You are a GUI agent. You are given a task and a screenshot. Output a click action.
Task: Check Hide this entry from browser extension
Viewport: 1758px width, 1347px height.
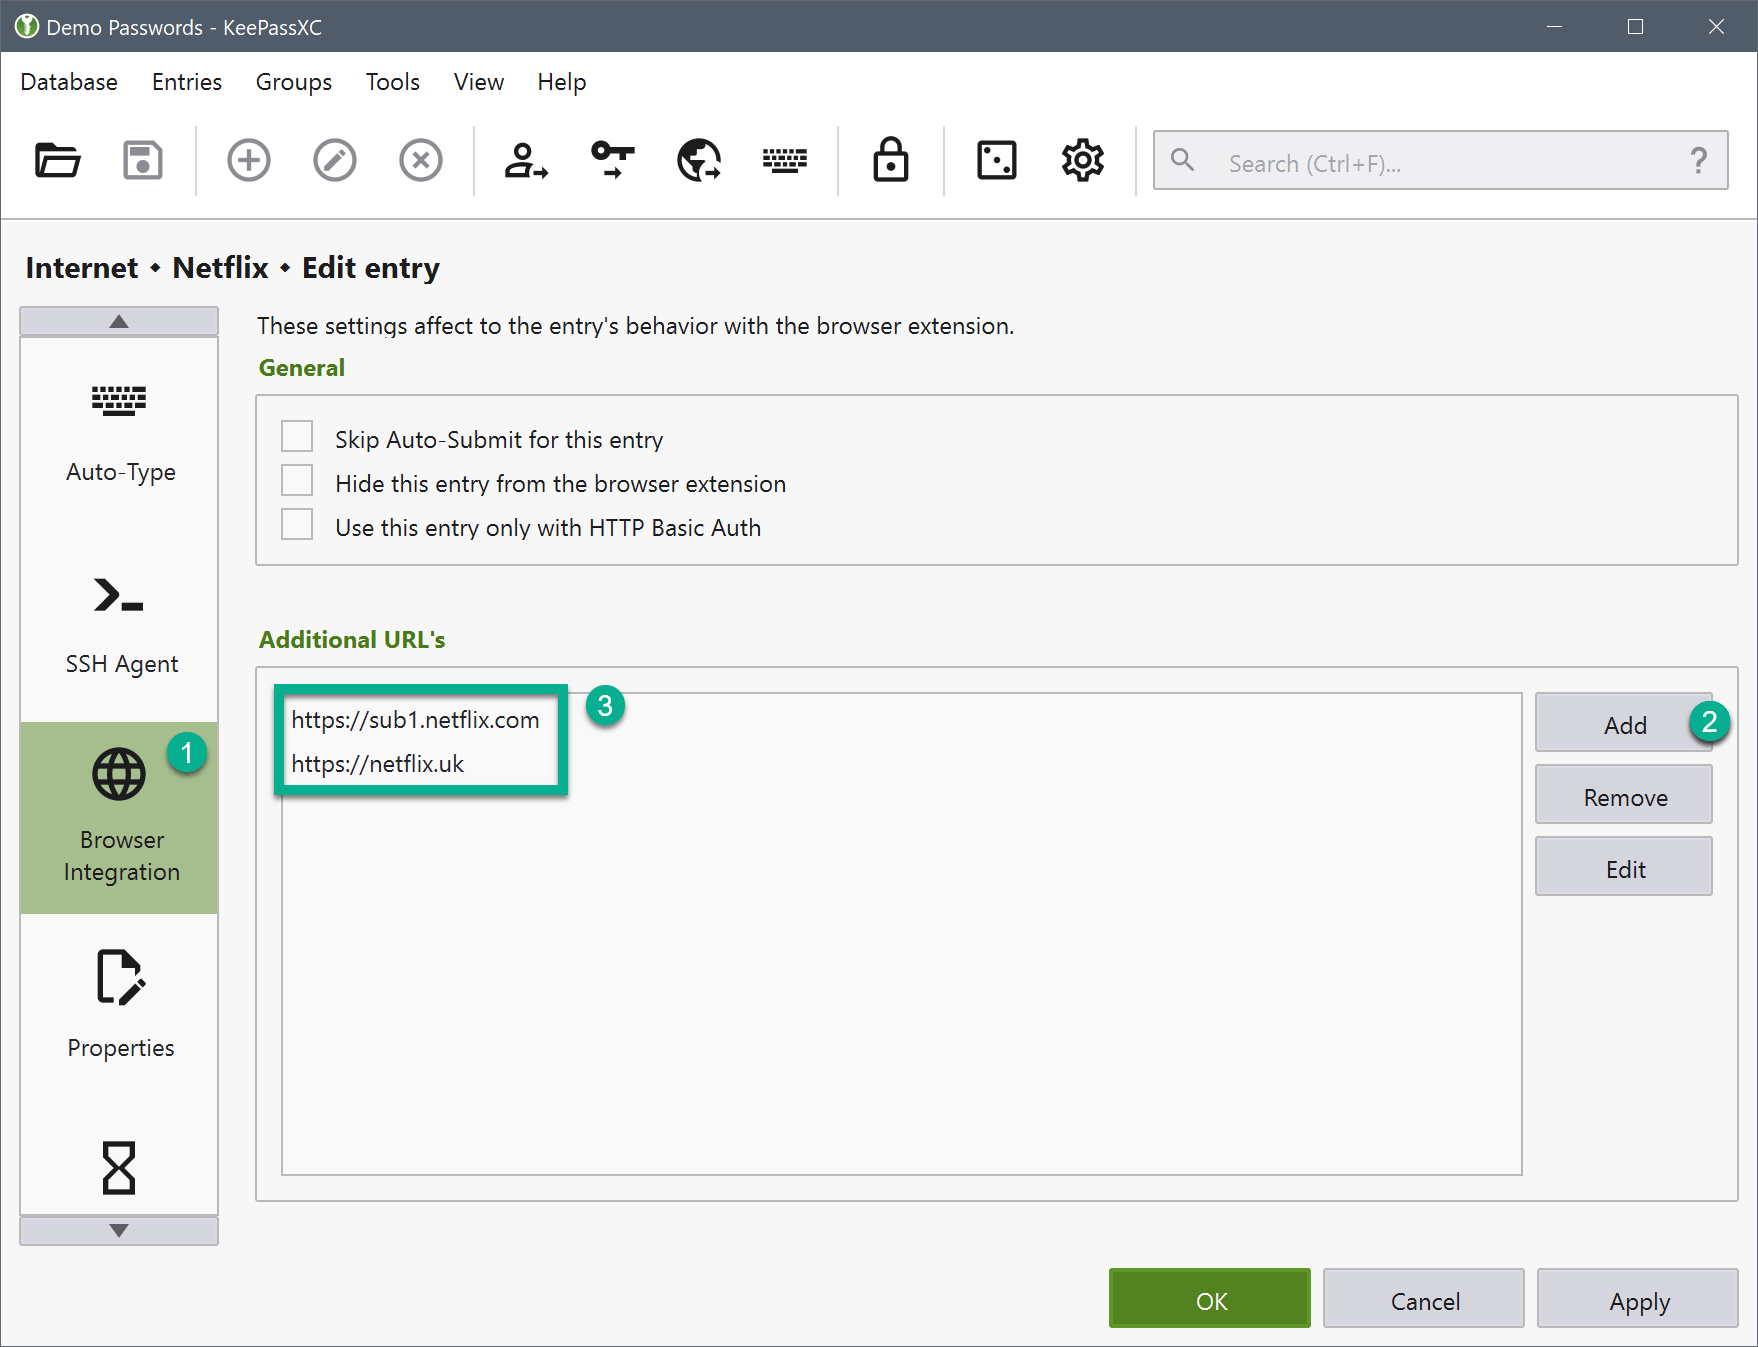(x=297, y=481)
